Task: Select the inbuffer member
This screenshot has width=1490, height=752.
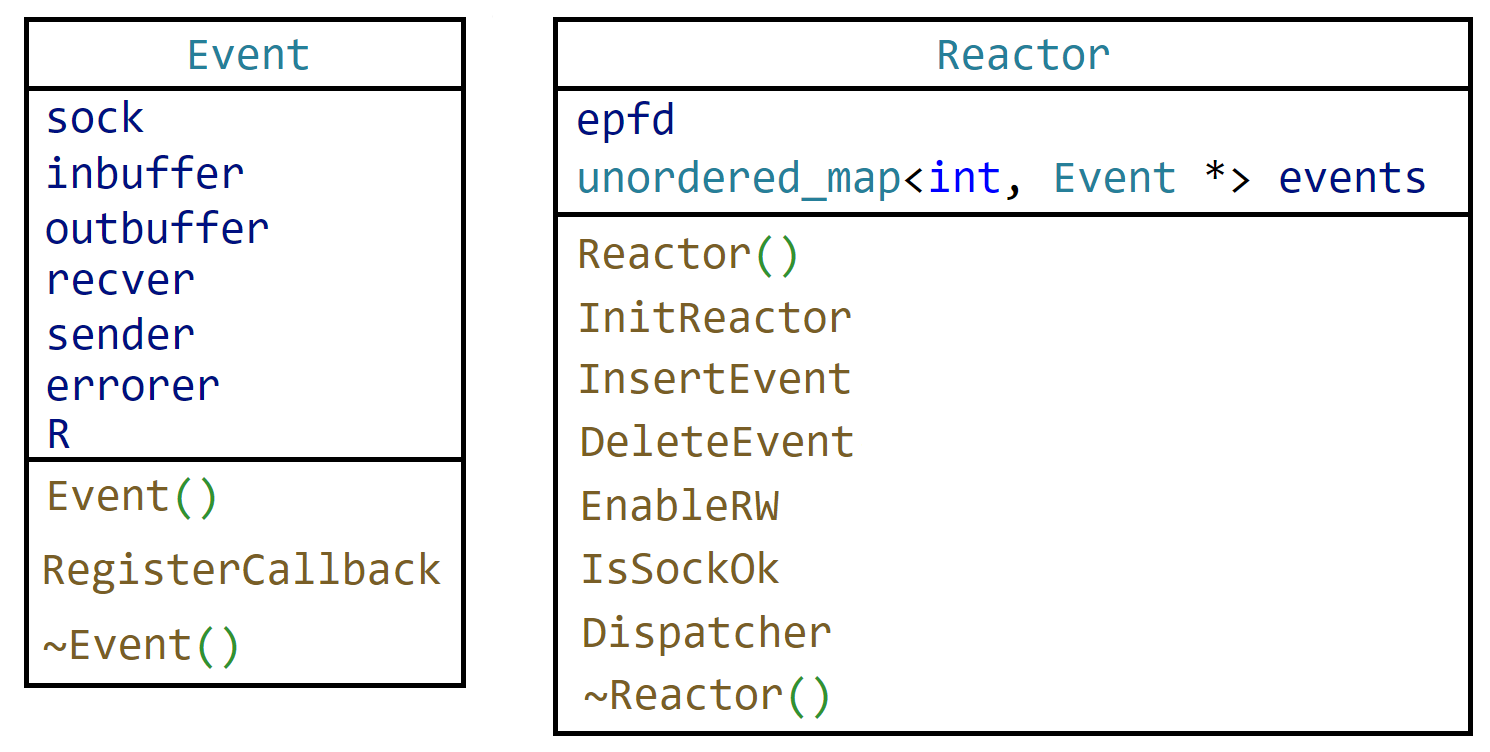Action: 145,173
